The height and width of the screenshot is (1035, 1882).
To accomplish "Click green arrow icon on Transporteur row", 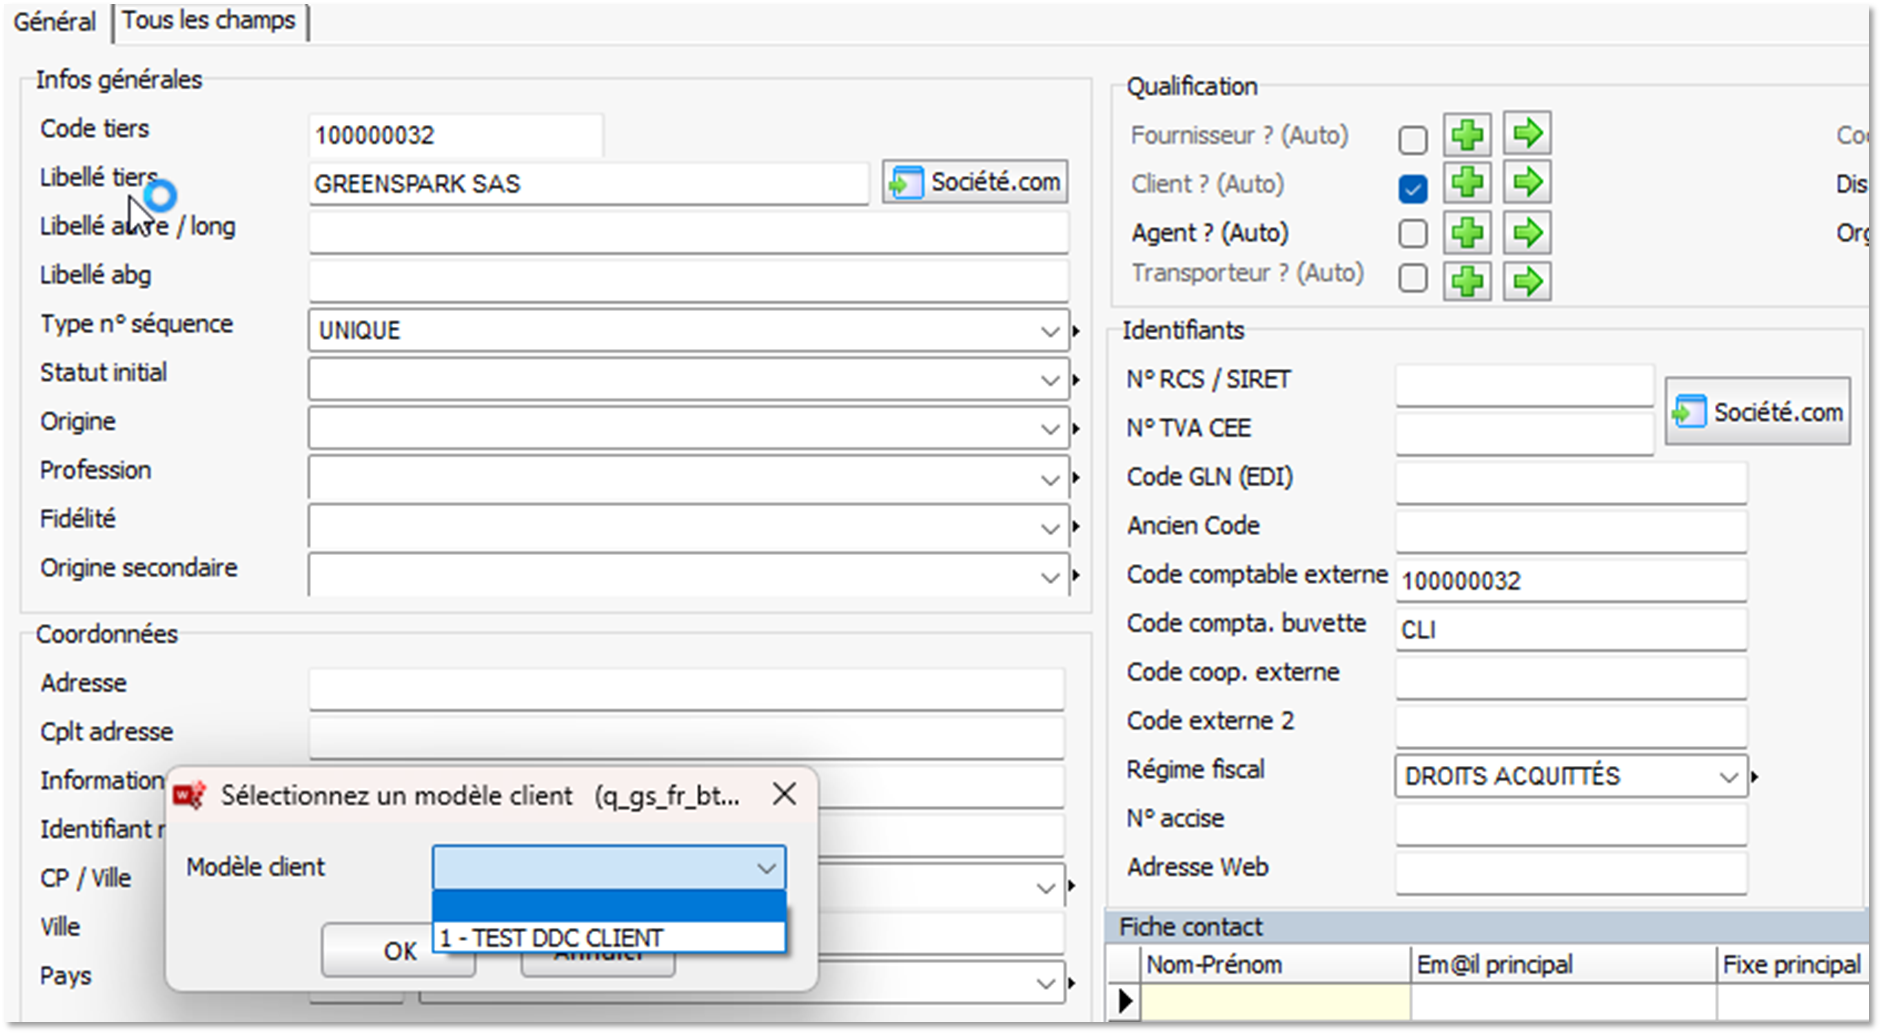I will (1527, 281).
